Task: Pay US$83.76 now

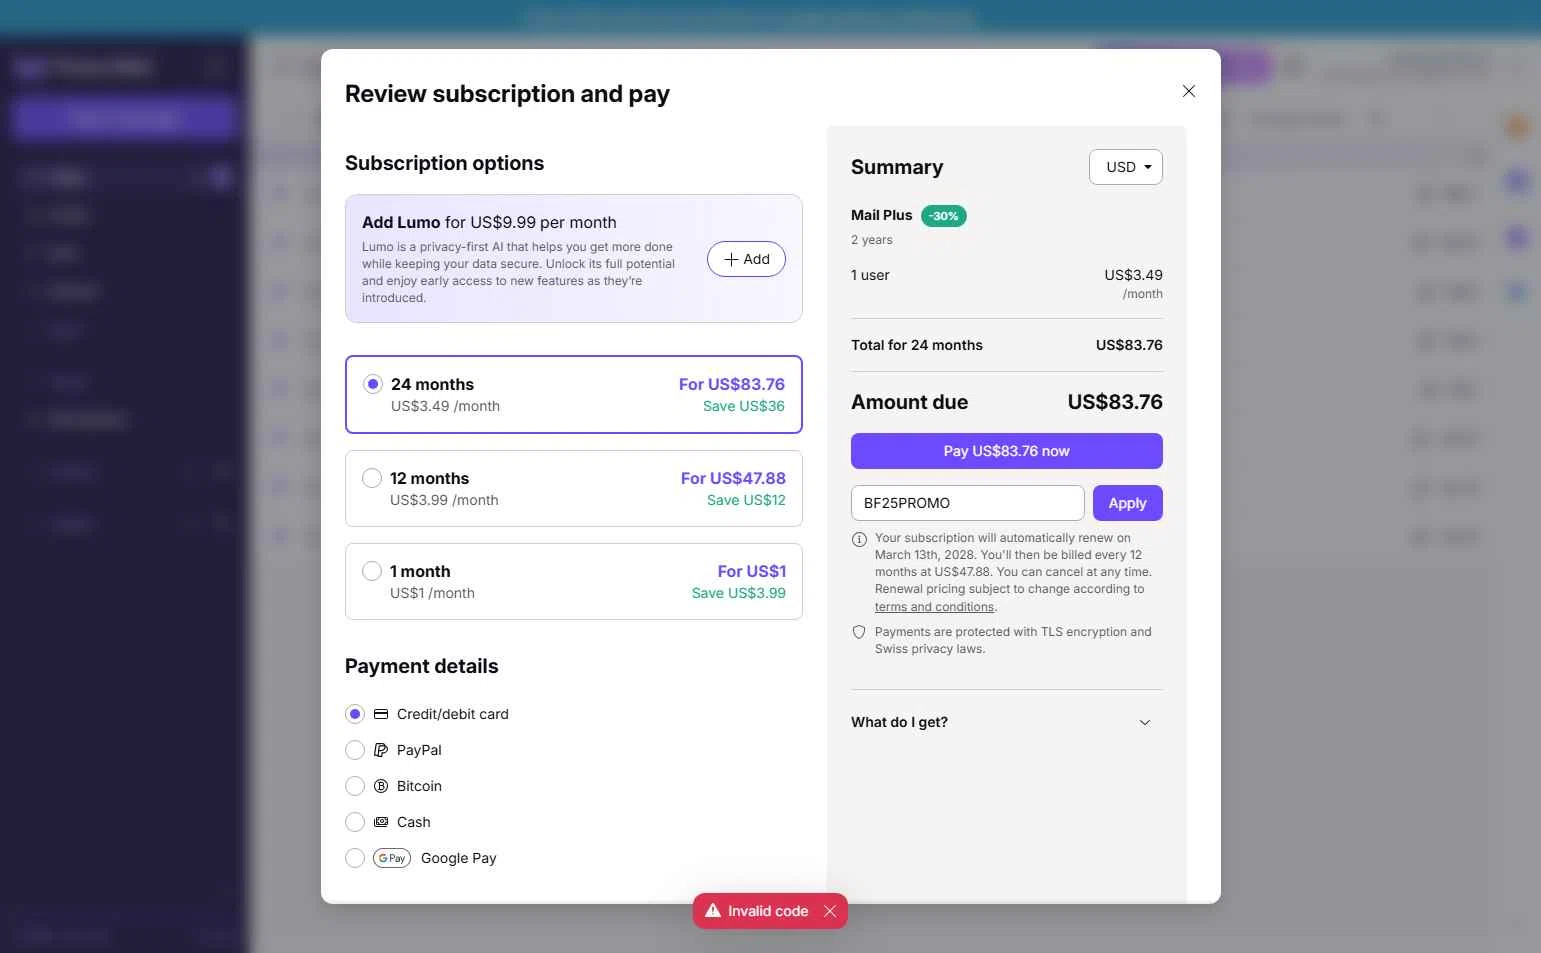Action: tap(1006, 451)
